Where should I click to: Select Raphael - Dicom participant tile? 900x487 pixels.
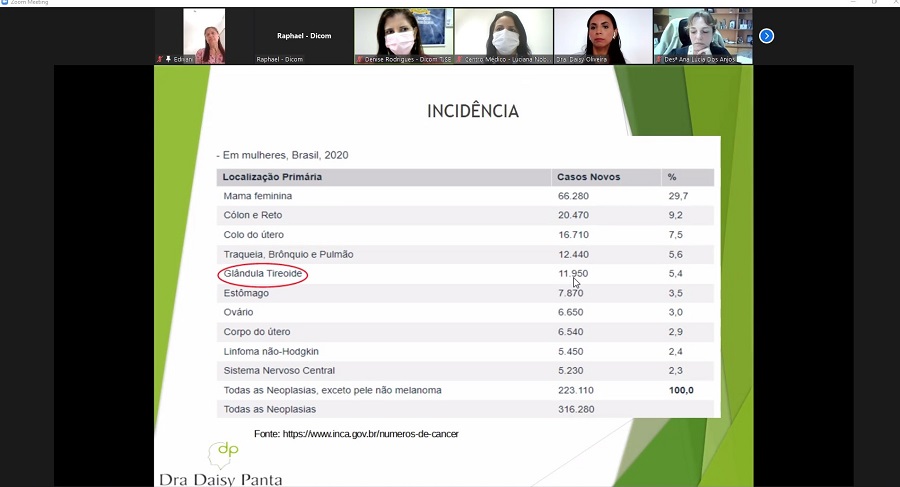[303, 36]
